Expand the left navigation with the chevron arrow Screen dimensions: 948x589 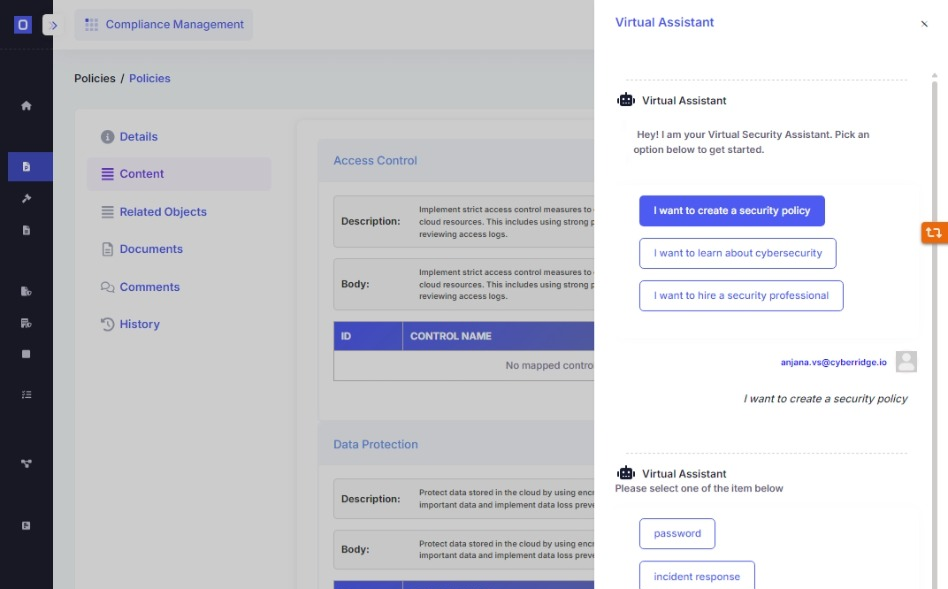pos(52,26)
